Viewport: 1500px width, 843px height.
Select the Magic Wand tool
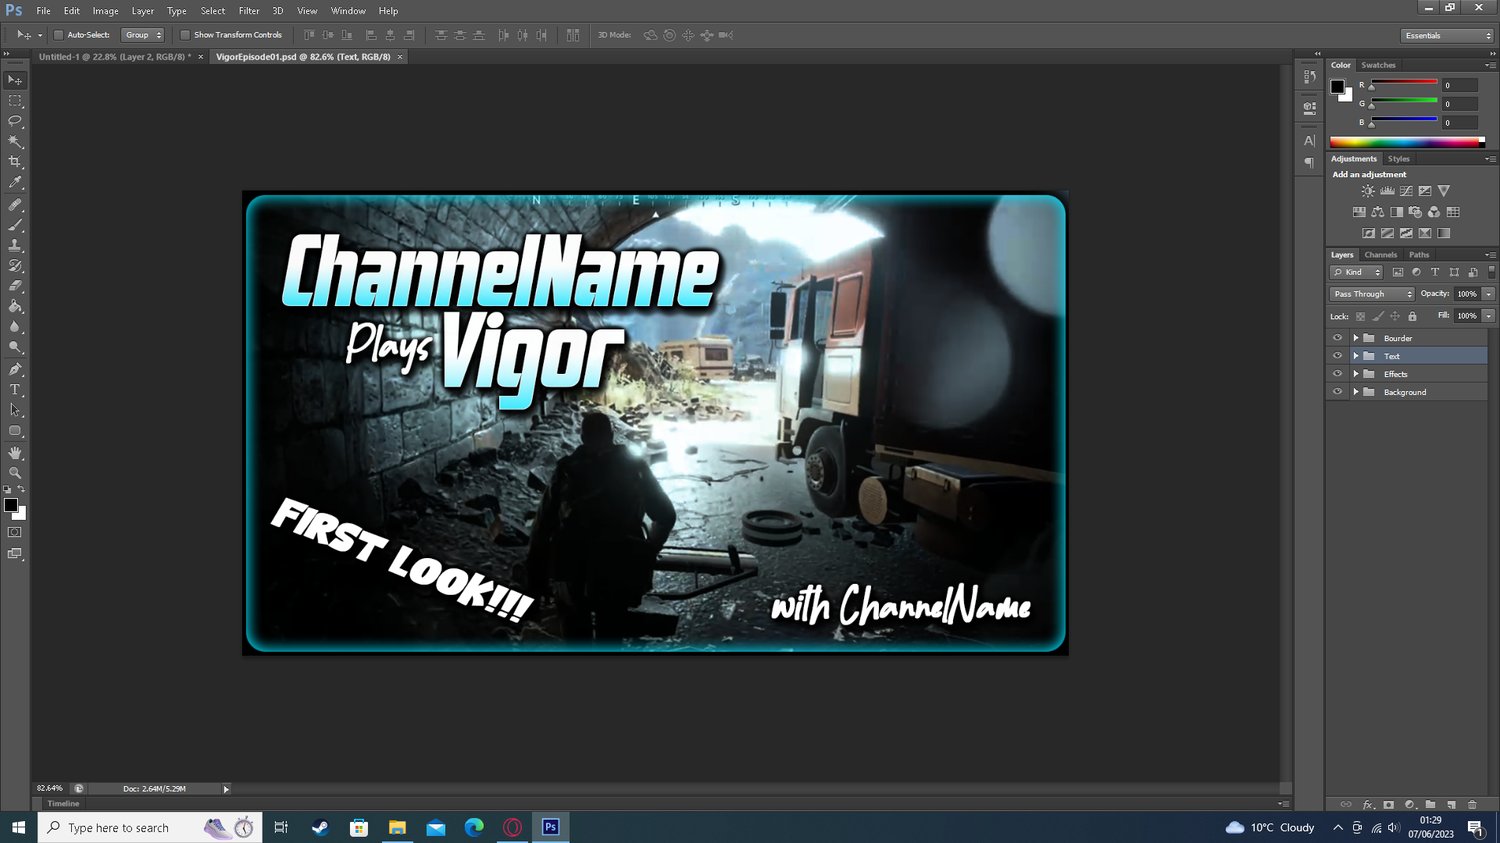15,142
